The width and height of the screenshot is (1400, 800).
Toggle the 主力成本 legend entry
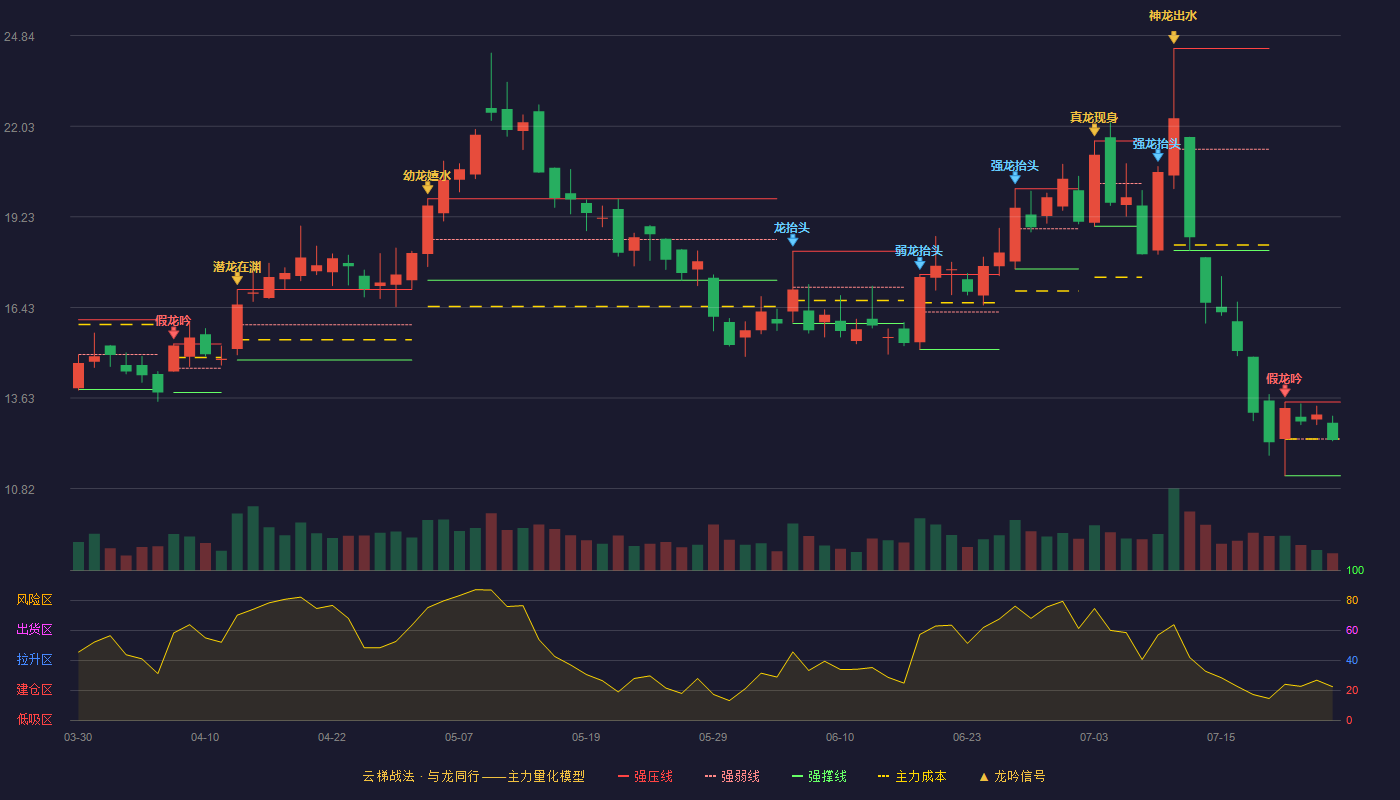pos(912,776)
